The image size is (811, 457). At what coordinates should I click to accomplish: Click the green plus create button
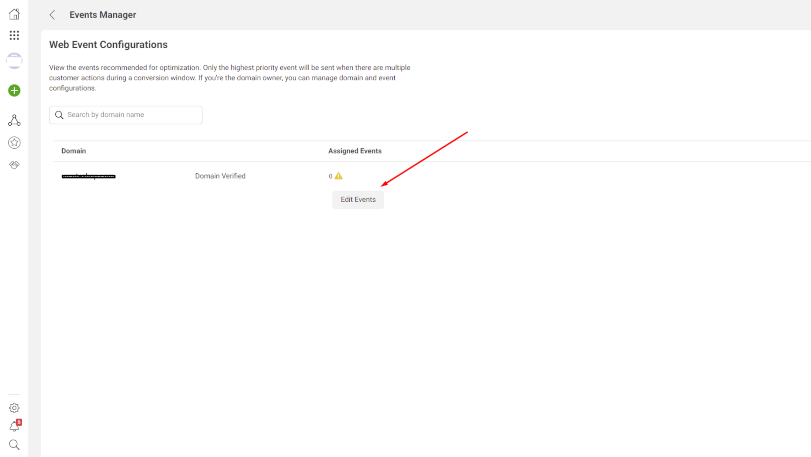click(x=14, y=90)
